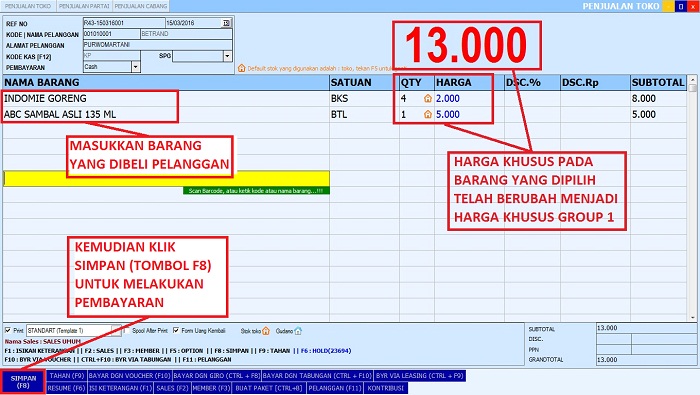This screenshot has height=395, width=700.
Task: Select the ABC SAMBAL ASLI 135 ML item name
Action: pyautogui.click(x=60, y=114)
